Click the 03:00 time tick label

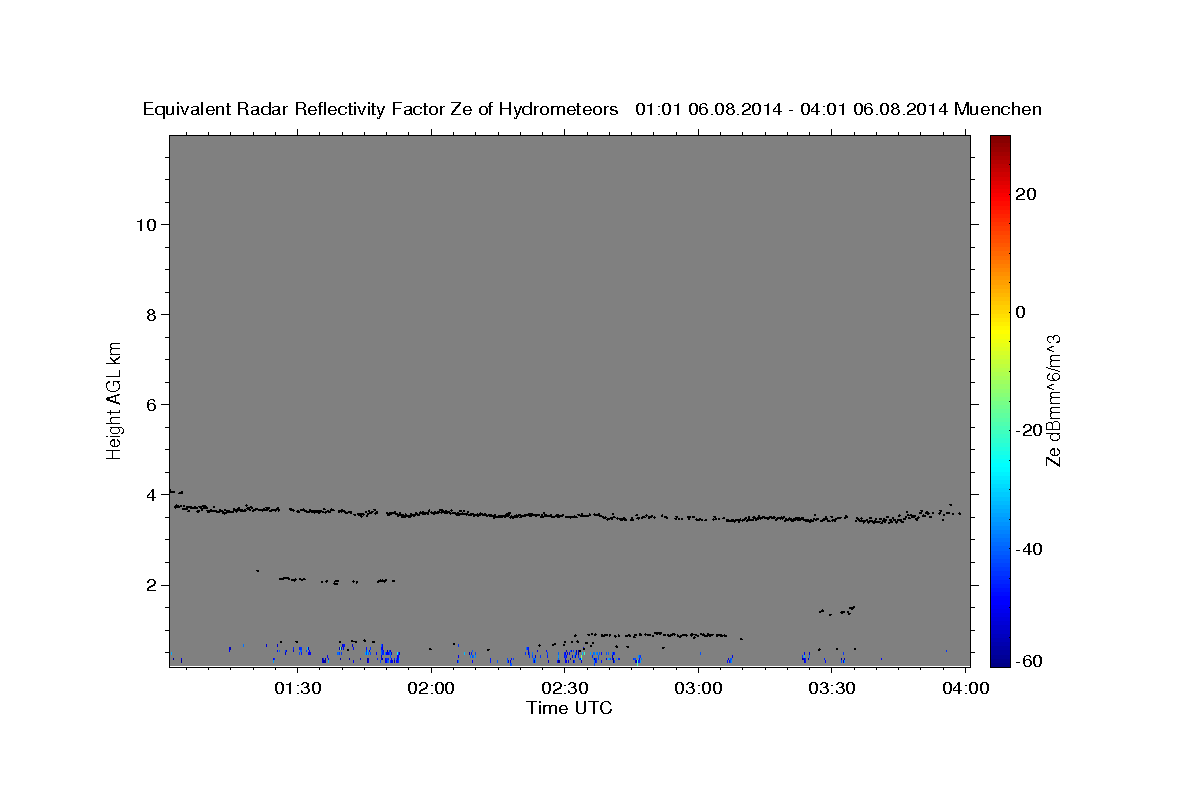698,688
